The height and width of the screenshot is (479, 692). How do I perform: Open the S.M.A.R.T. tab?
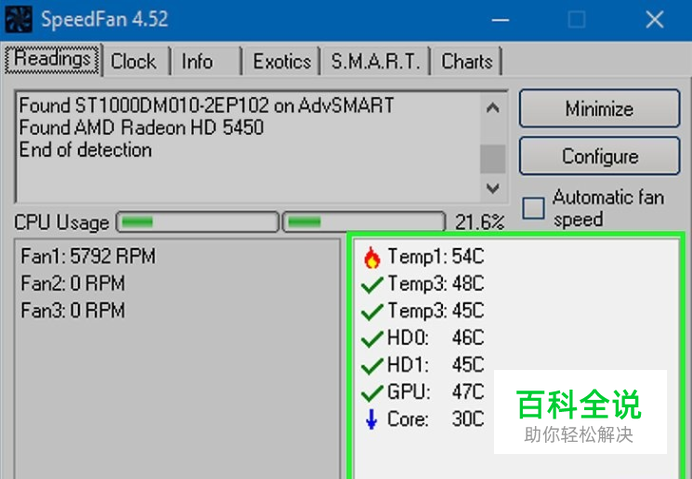376,61
